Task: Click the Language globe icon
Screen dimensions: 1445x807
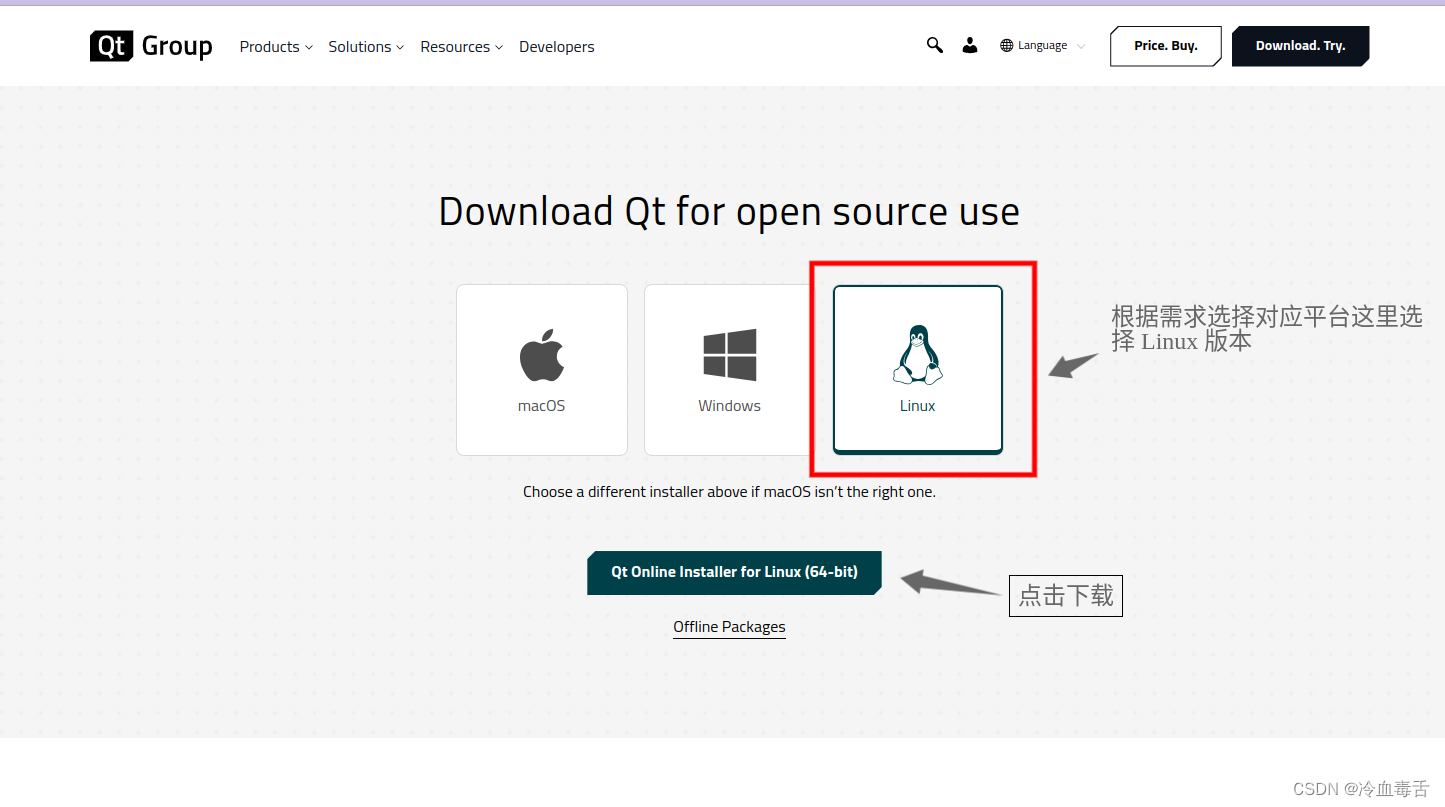Action: point(1007,45)
